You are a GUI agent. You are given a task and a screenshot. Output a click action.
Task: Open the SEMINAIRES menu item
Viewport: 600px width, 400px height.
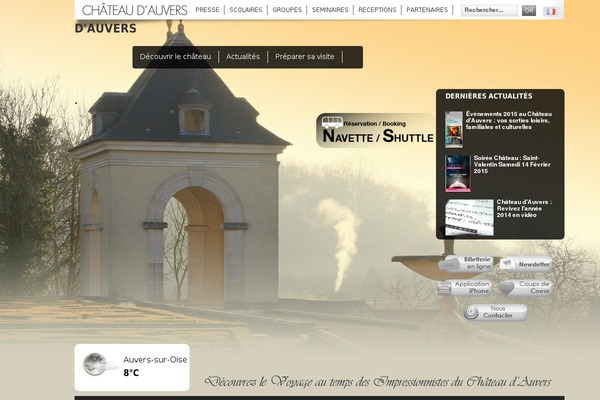click(x=330, y=10)
